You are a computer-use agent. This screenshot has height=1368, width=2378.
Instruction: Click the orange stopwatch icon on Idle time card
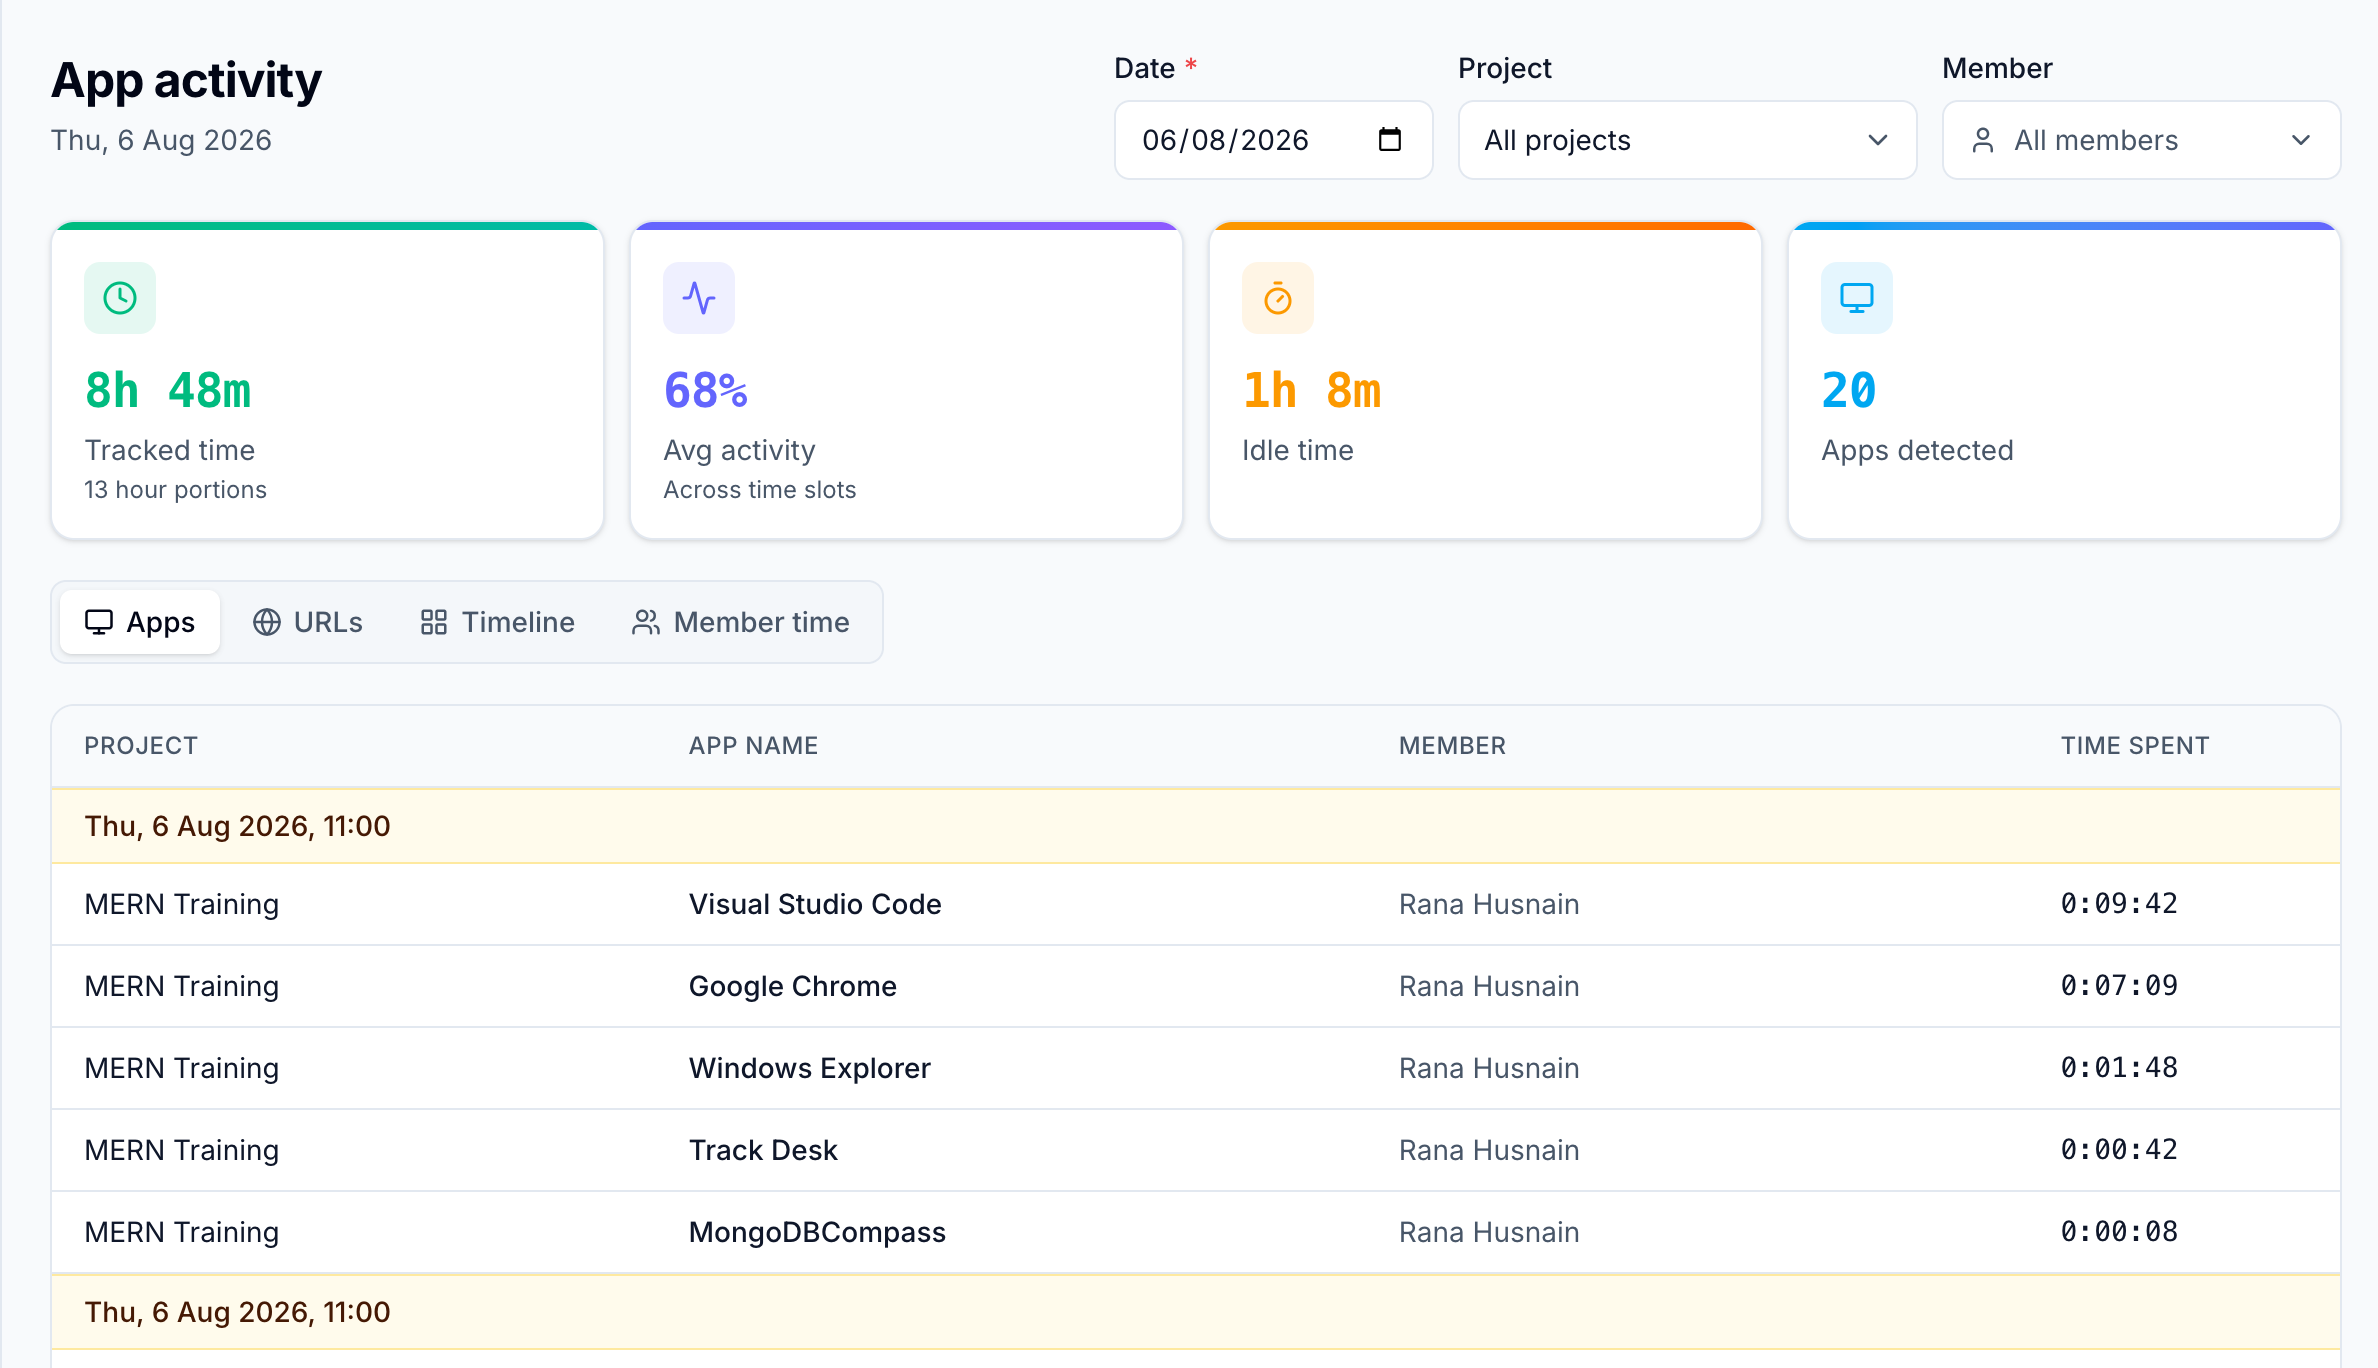pyautogui.click(x=1278, y=298)
